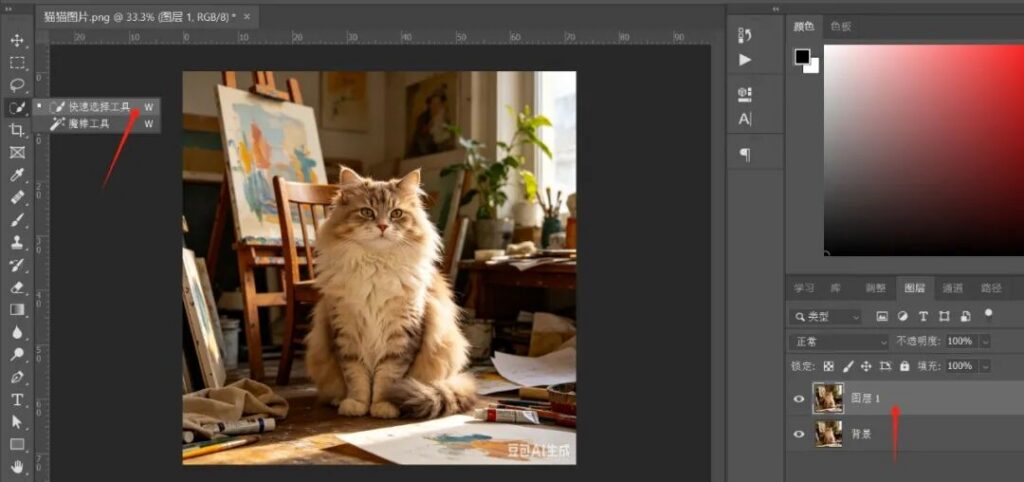Select the Dodge tool

(x=17, y=355)
